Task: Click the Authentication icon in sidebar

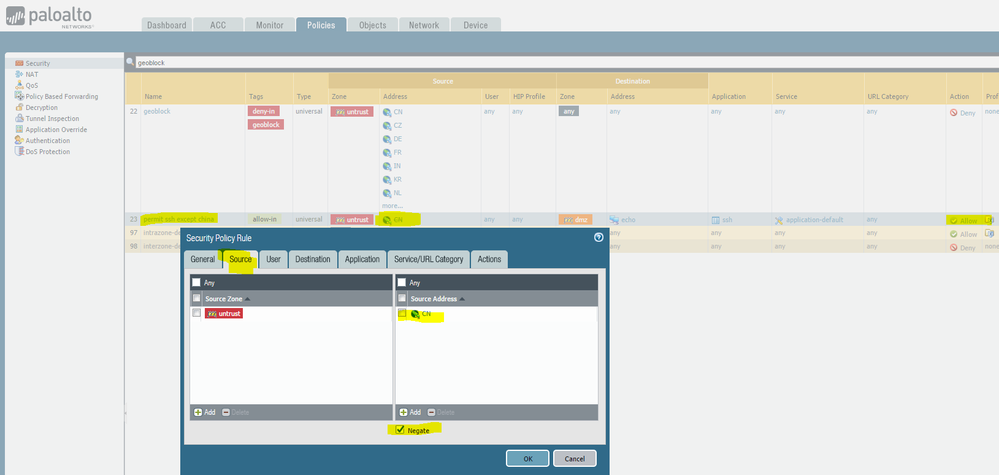Action: (19, 141)
